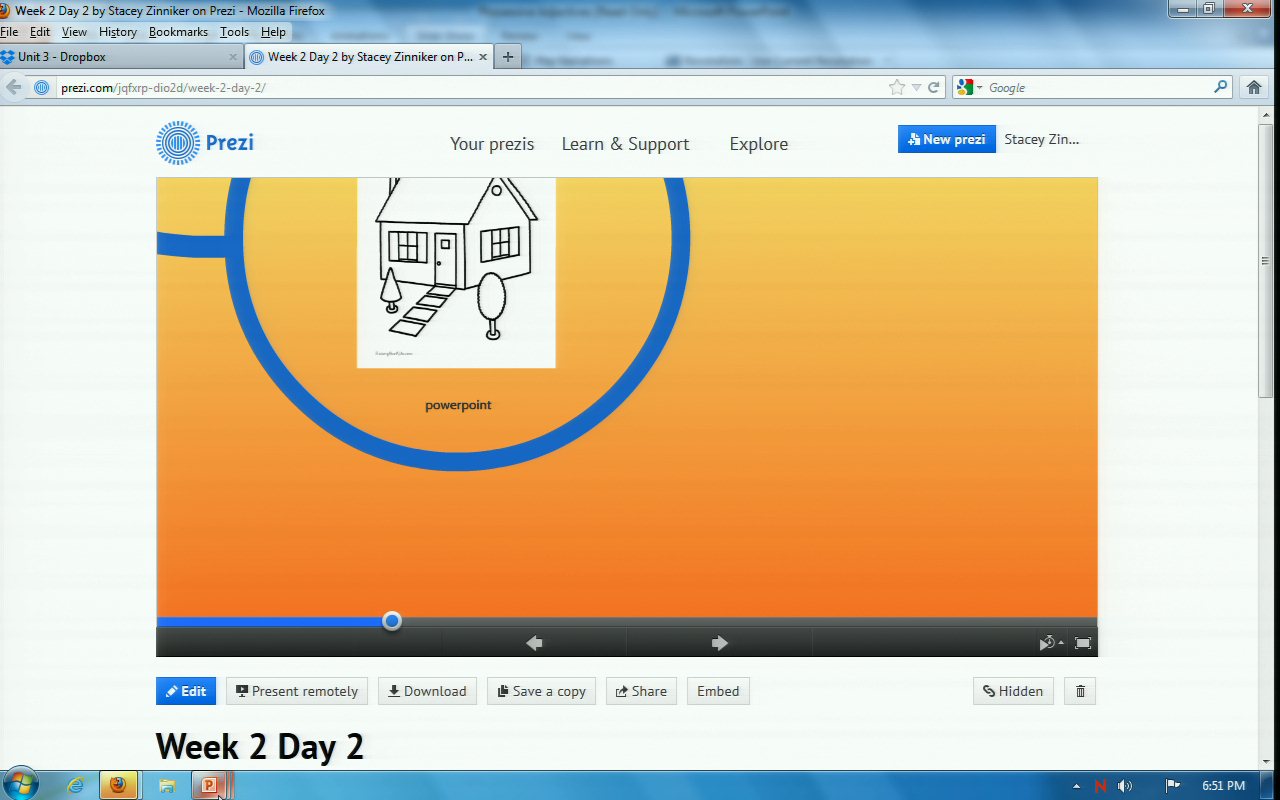Toggle Hidden privacy setting button
1280x800 pixels.
click(x=1012, y=691)
